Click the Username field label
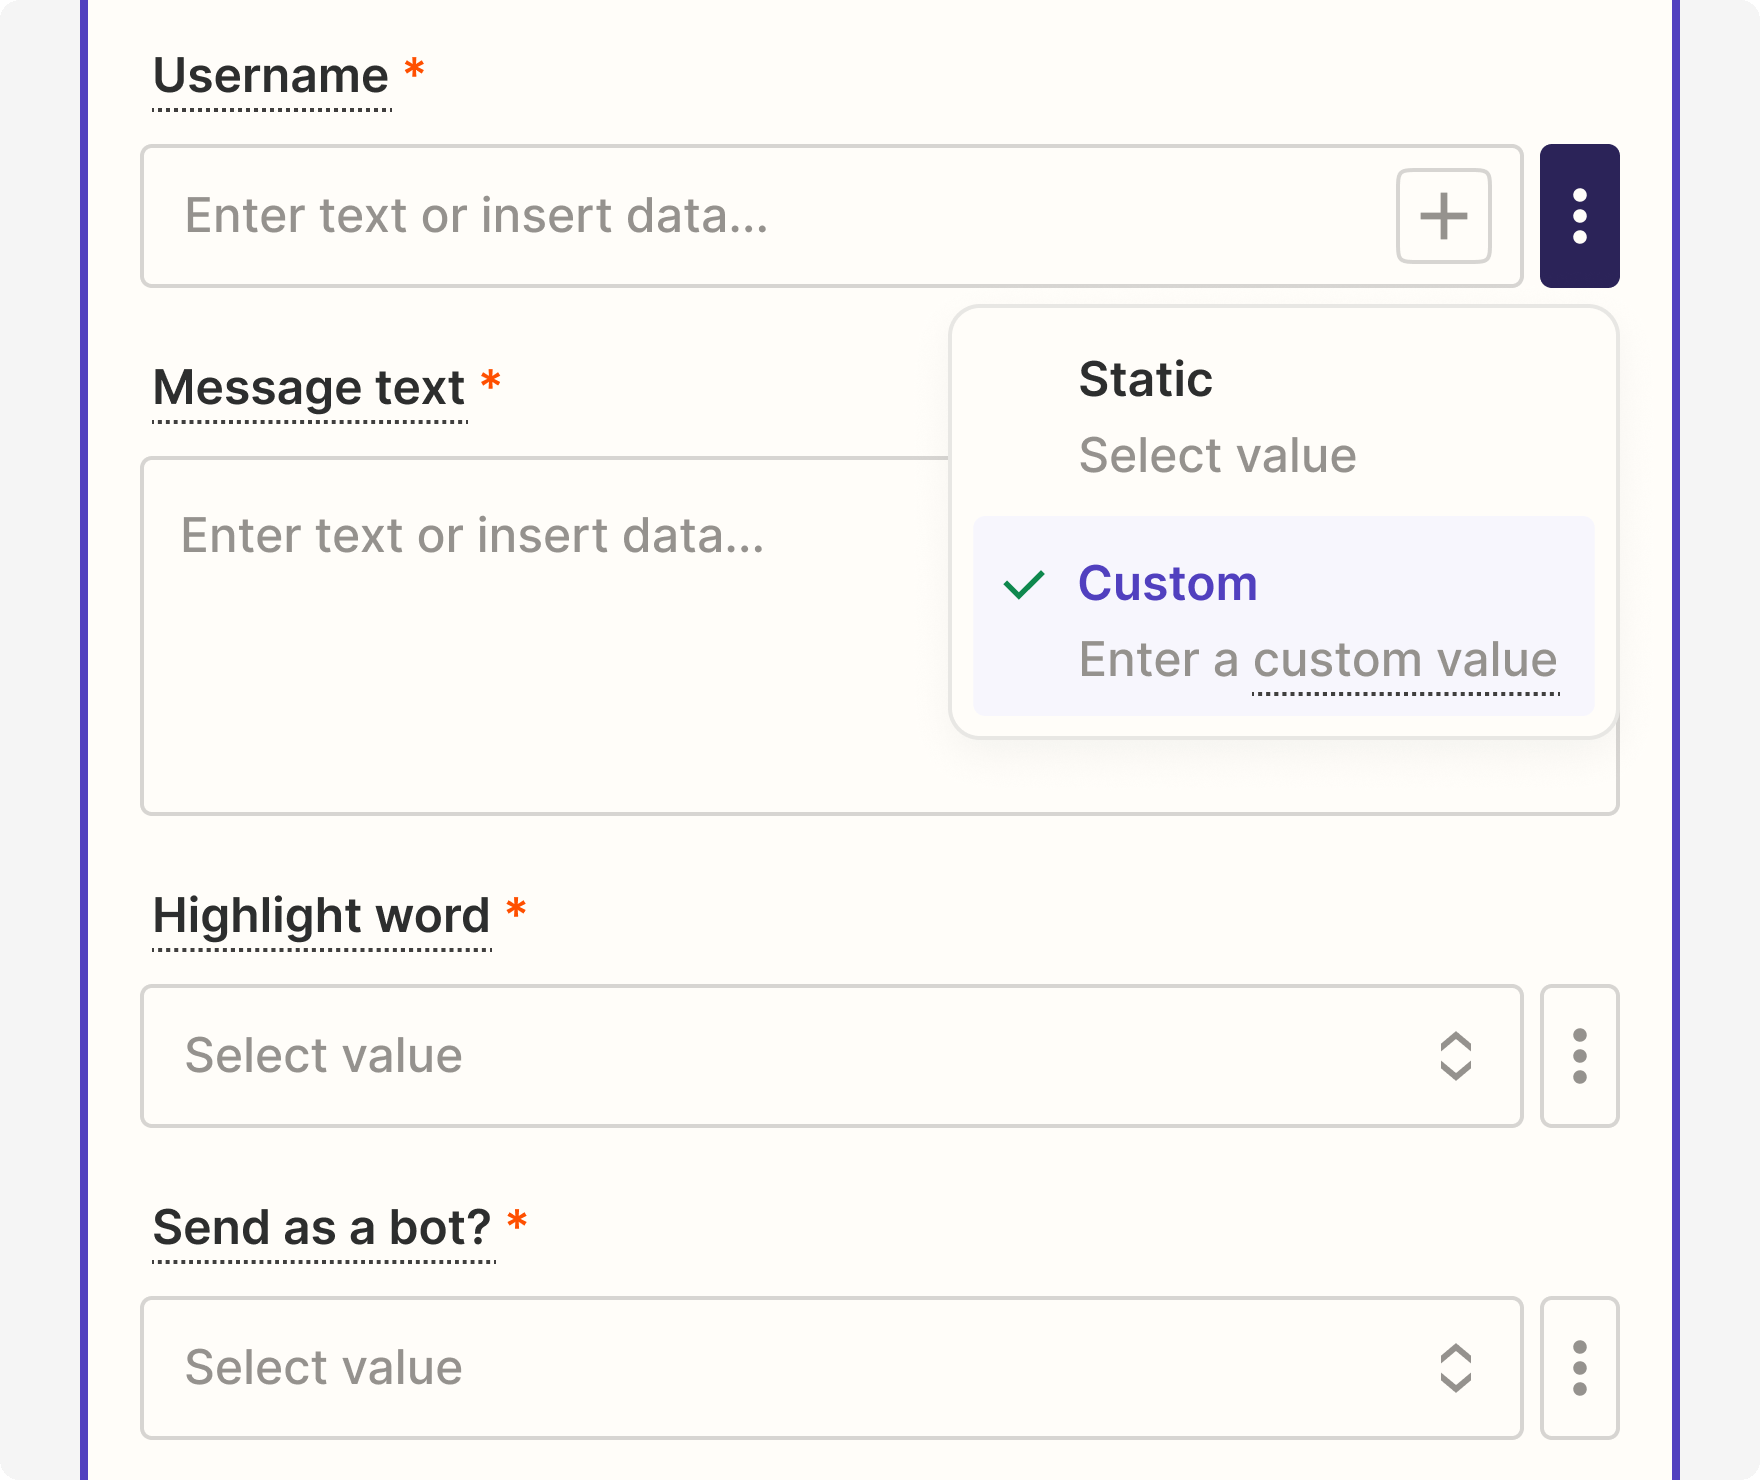 coord(271,76)
